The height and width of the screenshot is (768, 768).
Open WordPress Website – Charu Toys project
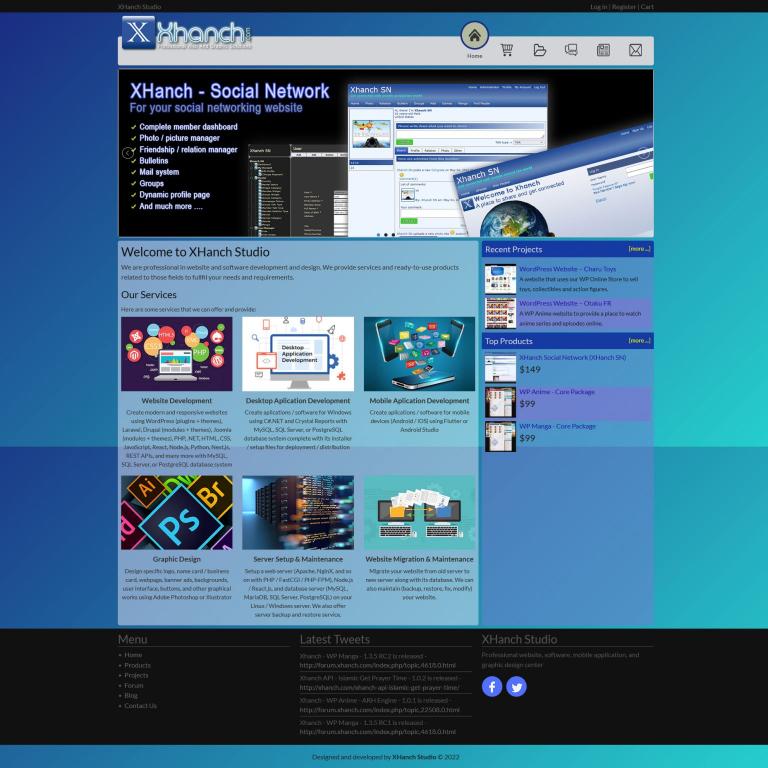pyautogui.click(x=567, y=269)
